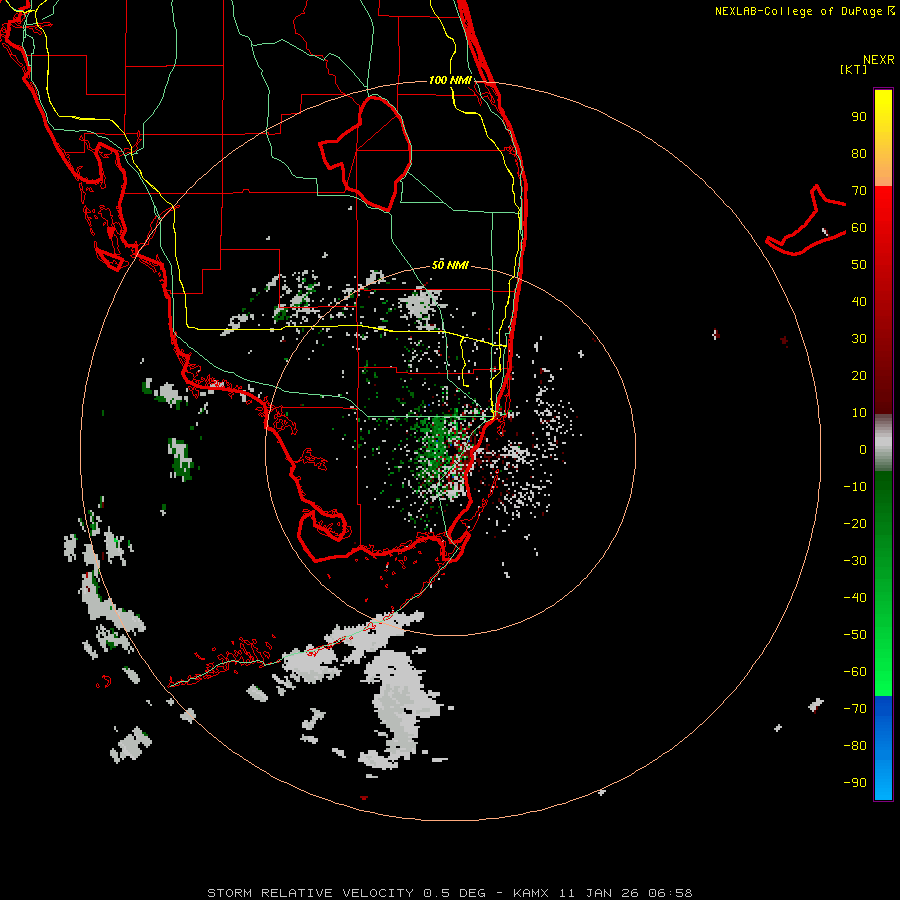The image size is (900, 900).
Task: Click the Grand Bahama island outline
Action: click(x=806, y=220)
